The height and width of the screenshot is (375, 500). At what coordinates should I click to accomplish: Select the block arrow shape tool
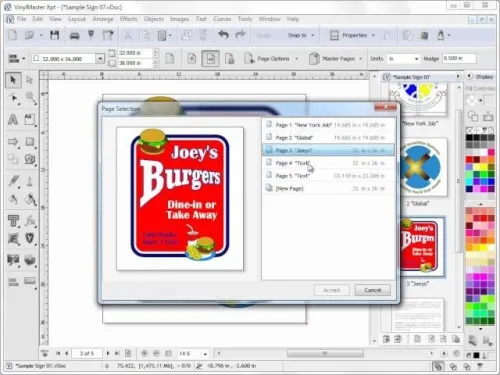[x=13, y=142]
